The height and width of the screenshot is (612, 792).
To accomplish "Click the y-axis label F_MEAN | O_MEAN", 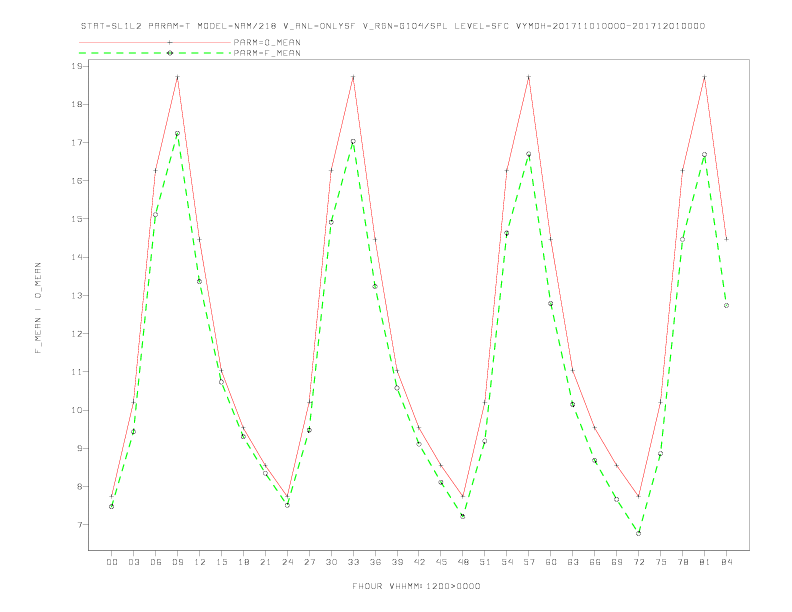I will [38, 308].
